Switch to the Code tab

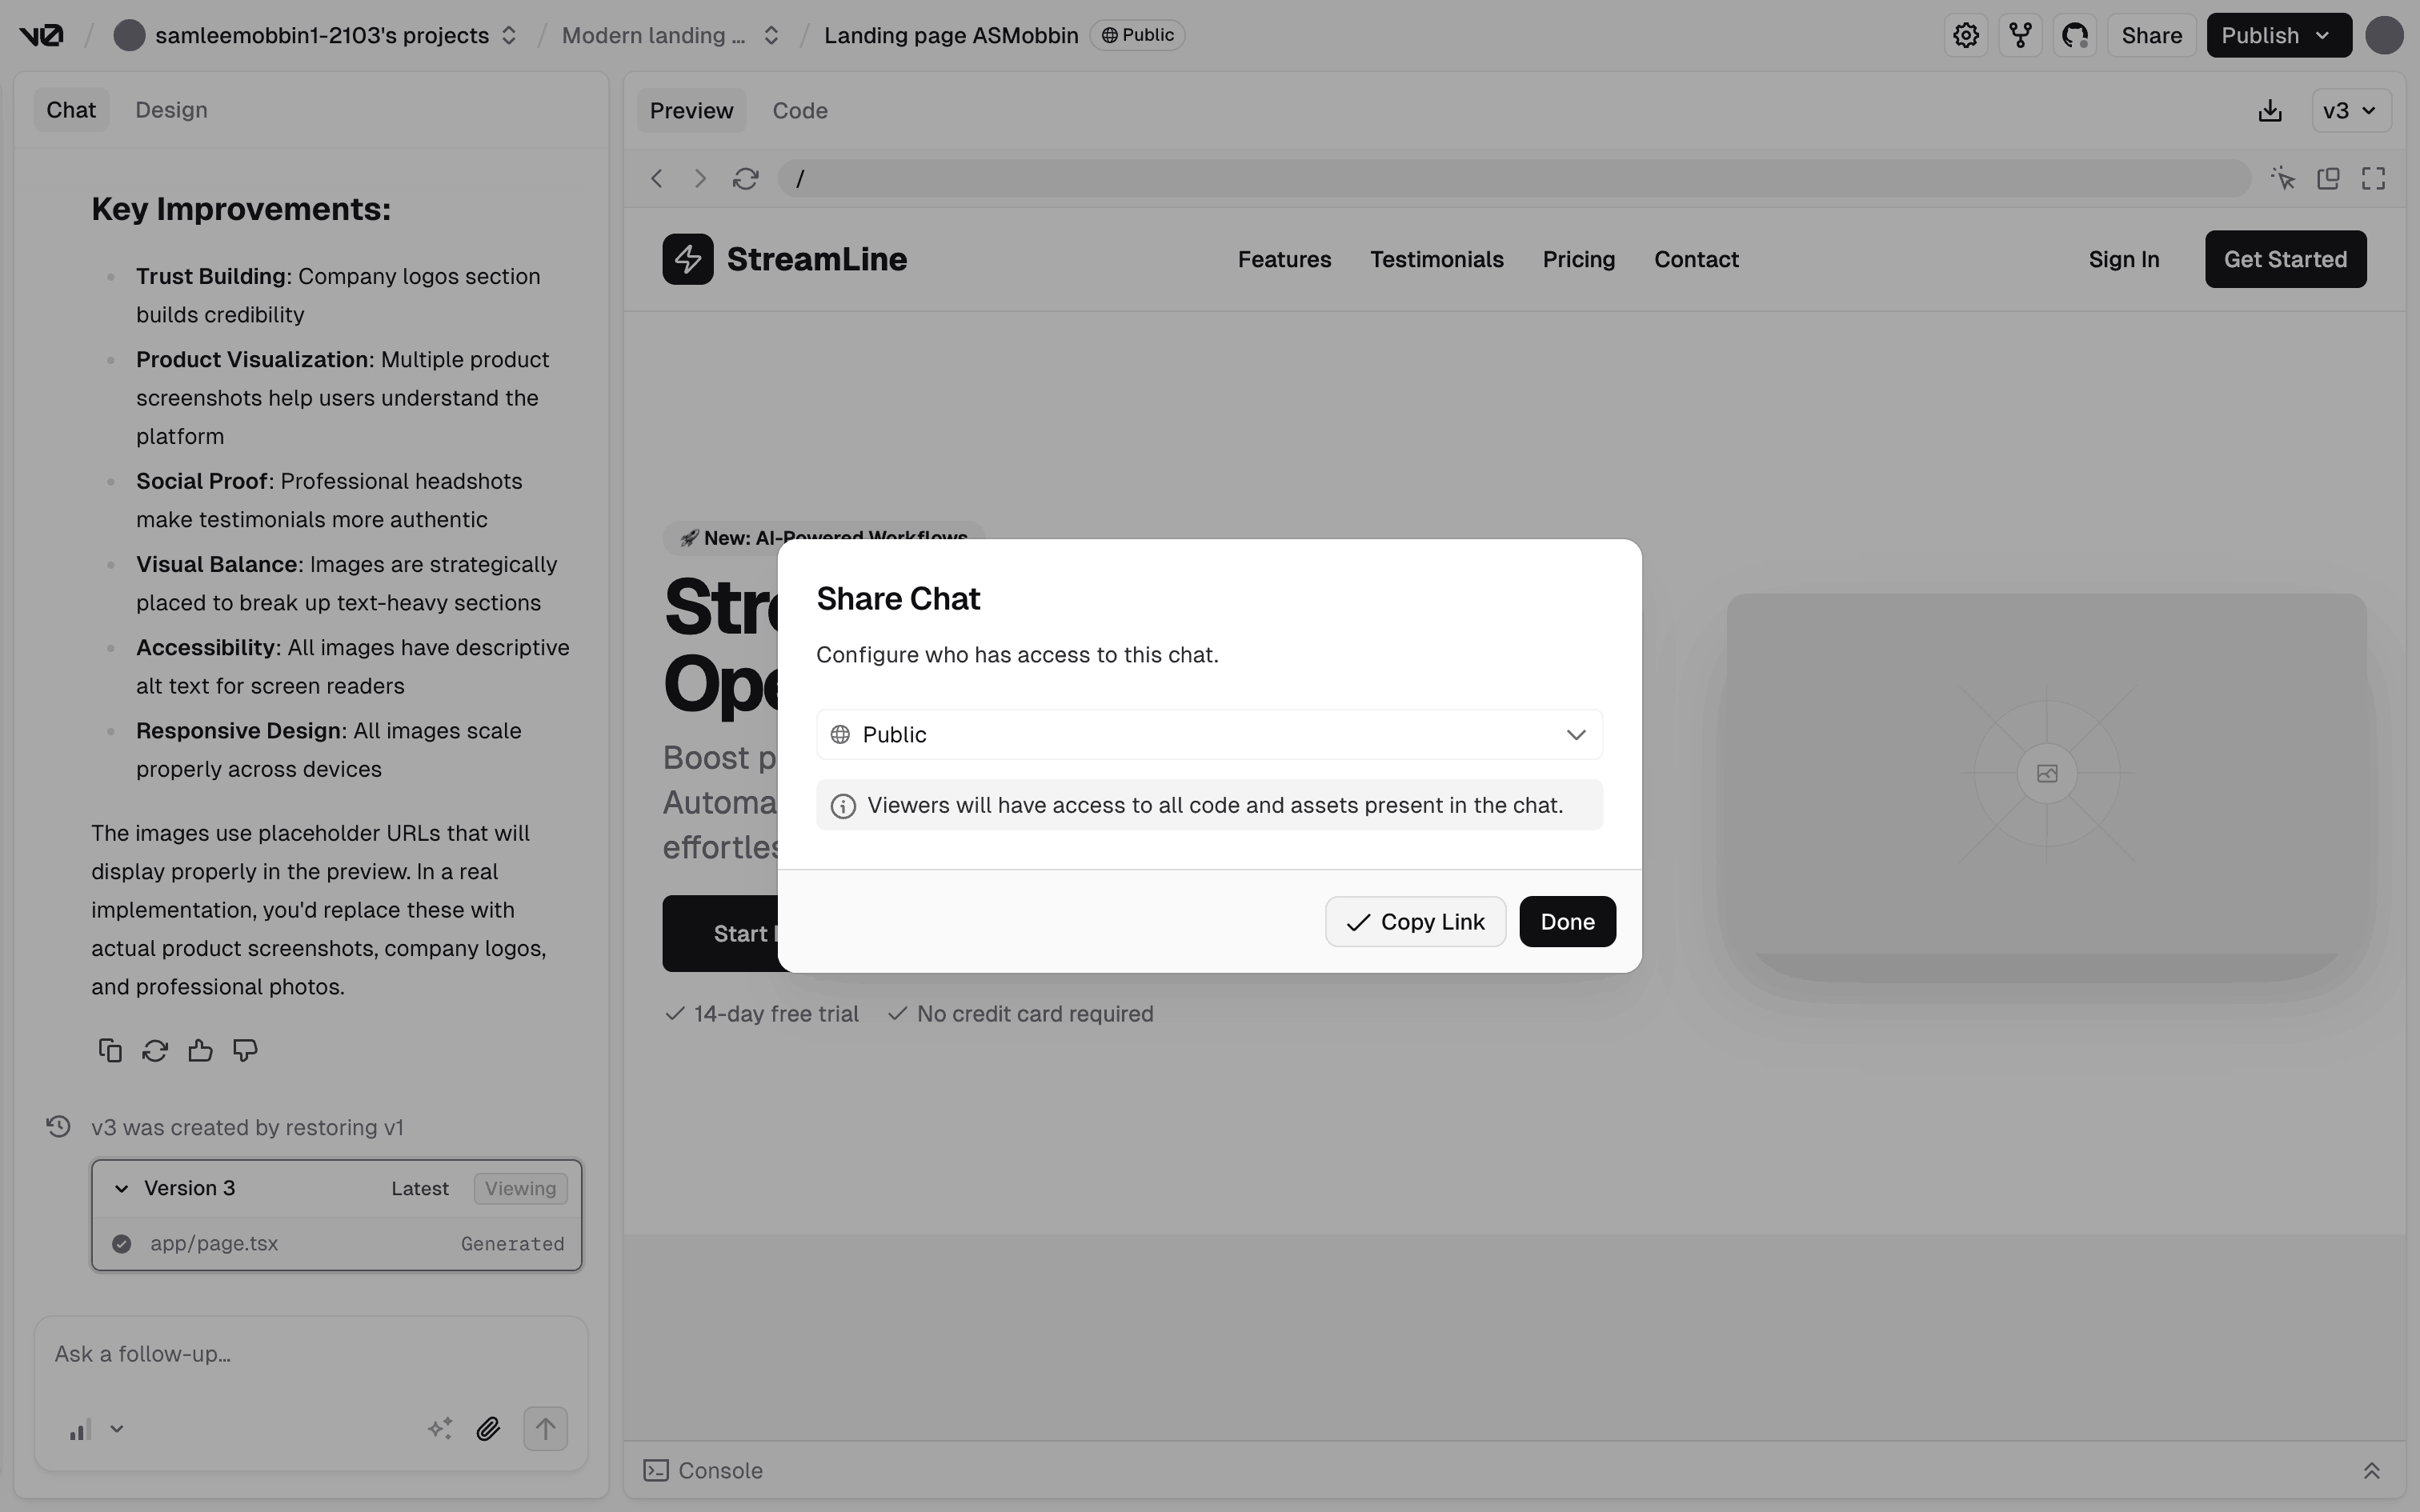pos(799,111)
